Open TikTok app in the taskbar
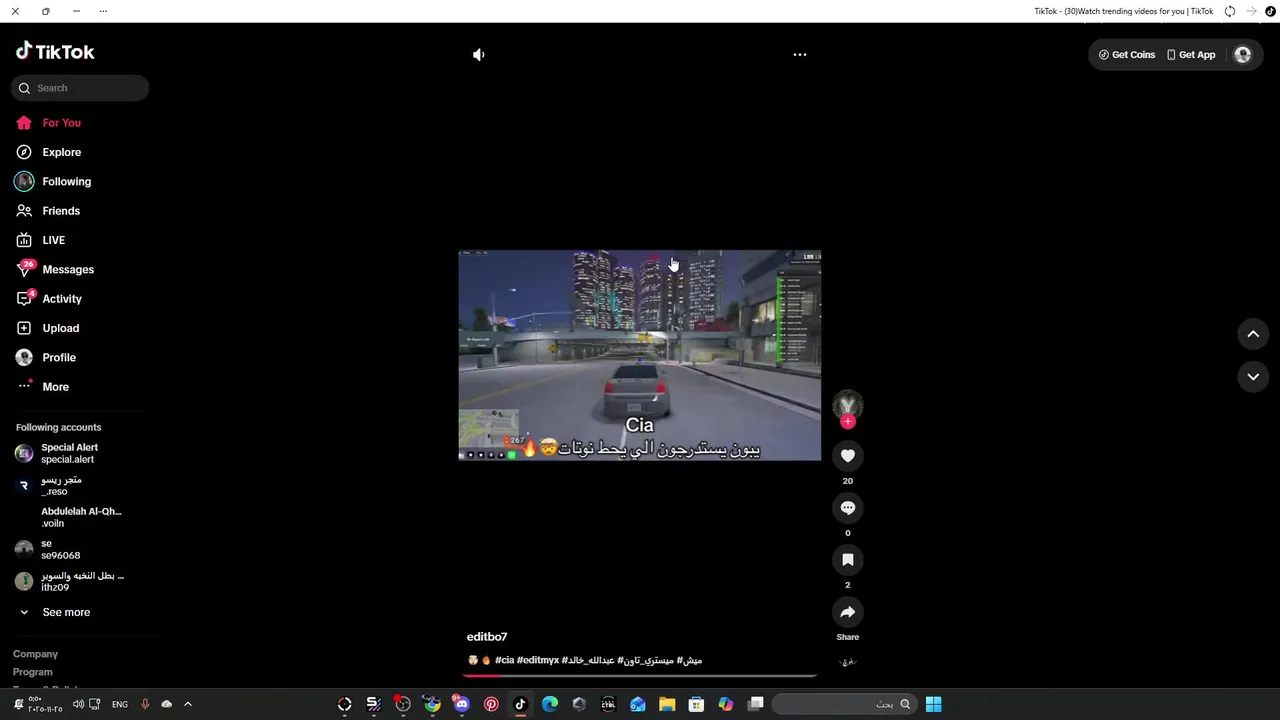Viewport: 1280px width, 720px height. pos(520,704)
